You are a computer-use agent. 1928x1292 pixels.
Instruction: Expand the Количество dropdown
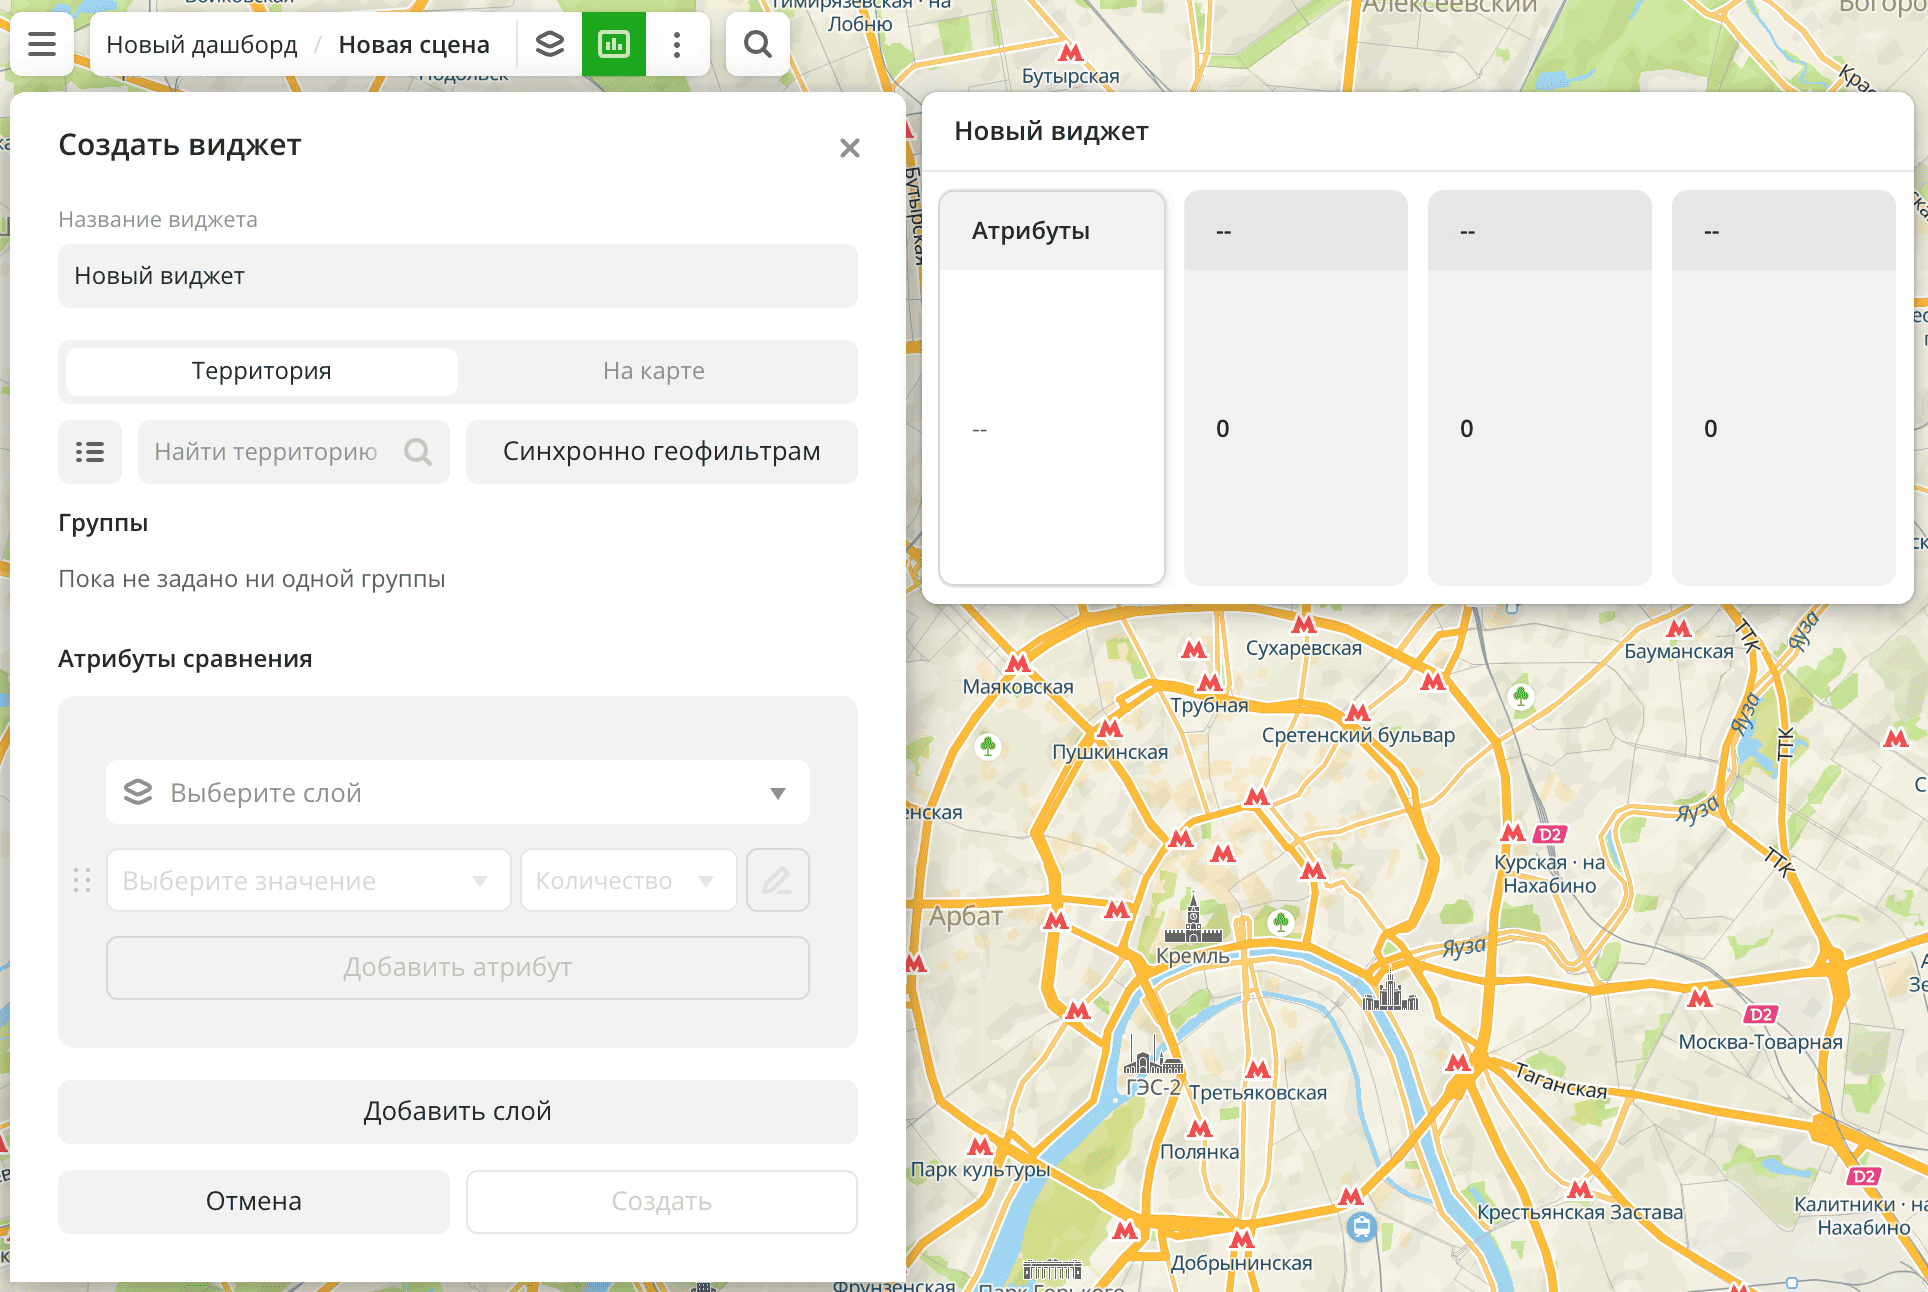pyautogui.click(x=629, y=880)
